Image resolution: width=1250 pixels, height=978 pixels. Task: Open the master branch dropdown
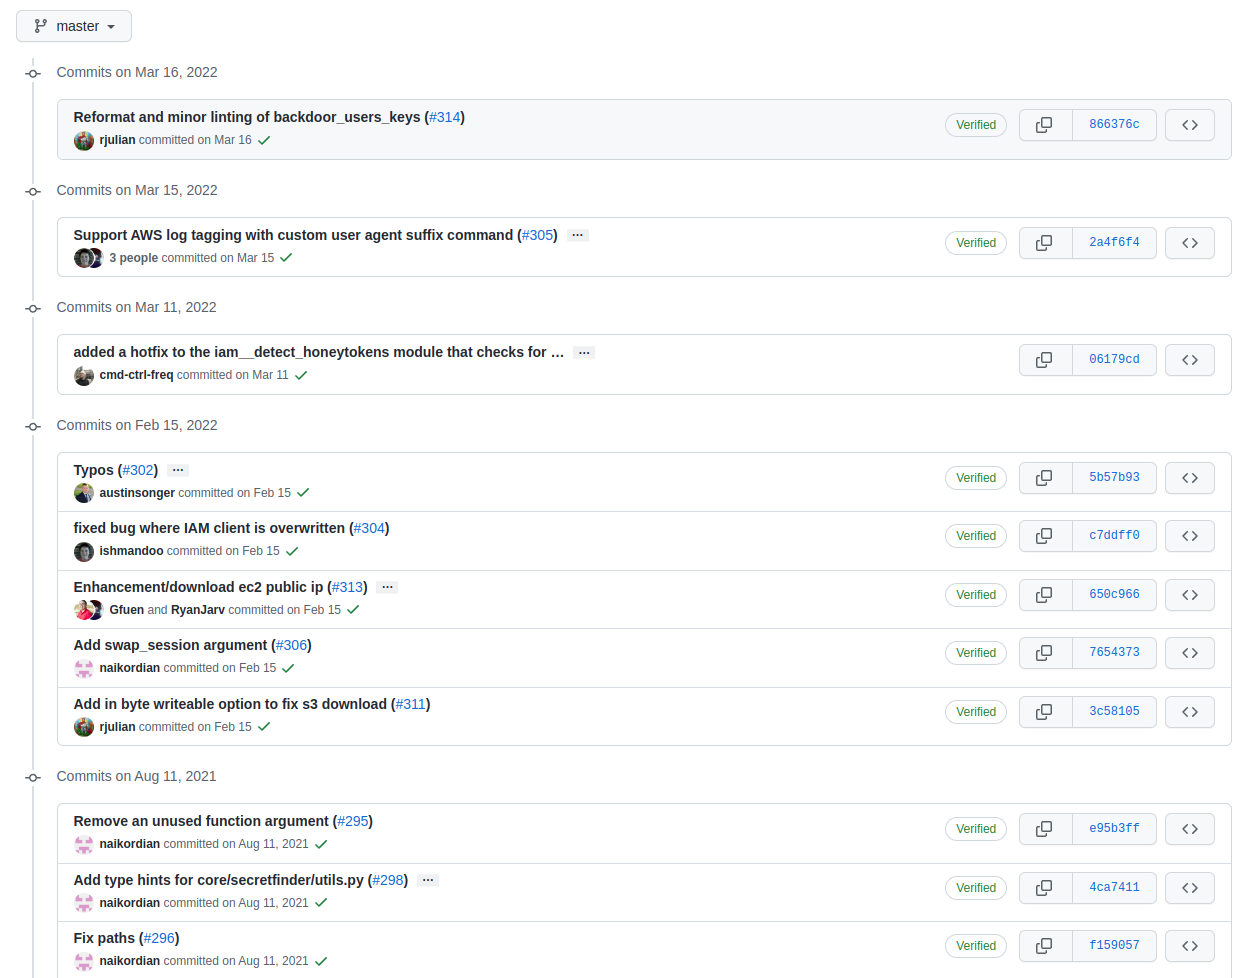(74, 26)
